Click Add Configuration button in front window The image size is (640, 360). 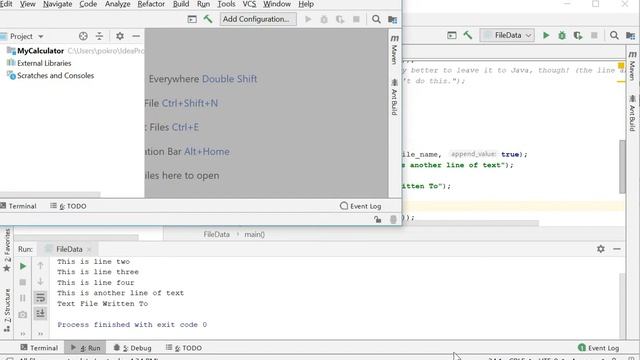click(258, 19)
